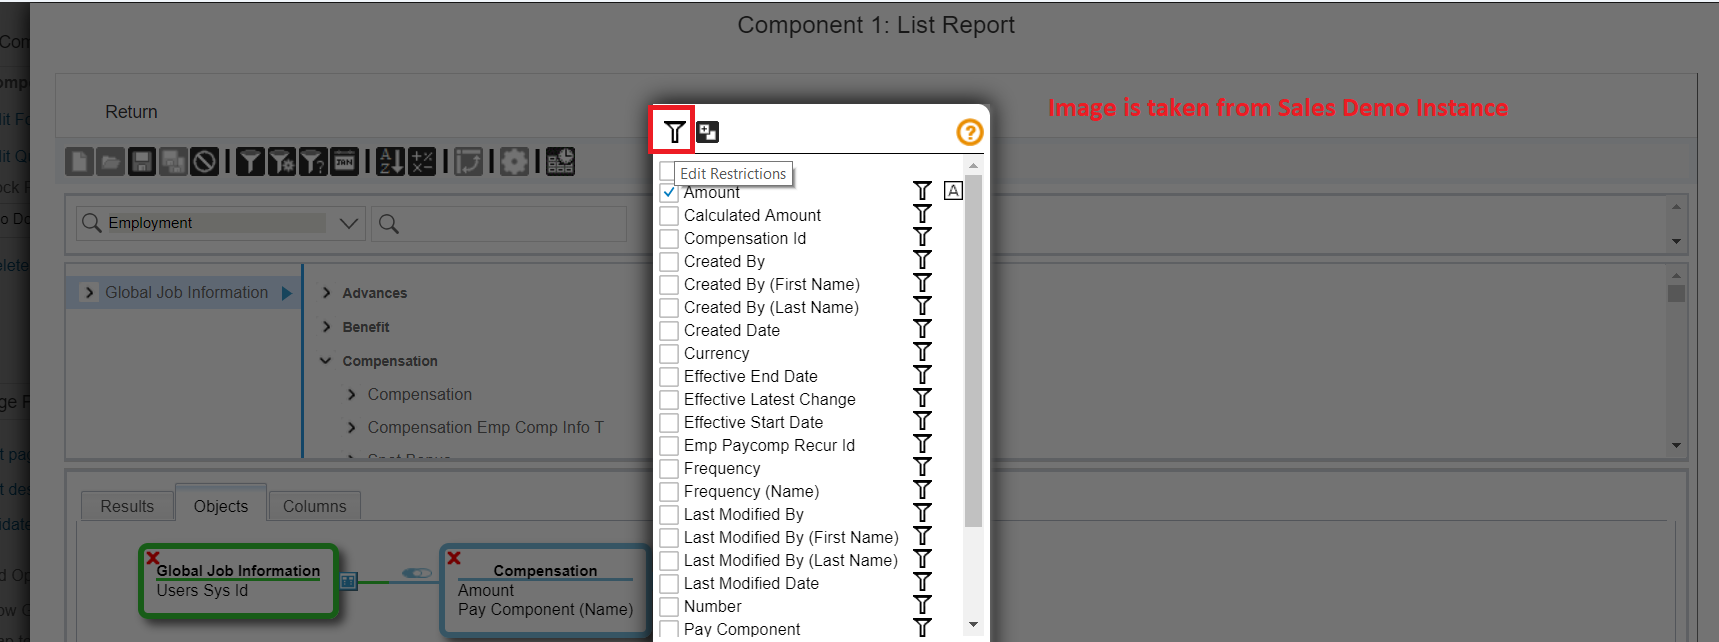The height and width of the screenshot is (642, 1719).
Task: Select the Global Job Information object box
Action: pos(238,581)
